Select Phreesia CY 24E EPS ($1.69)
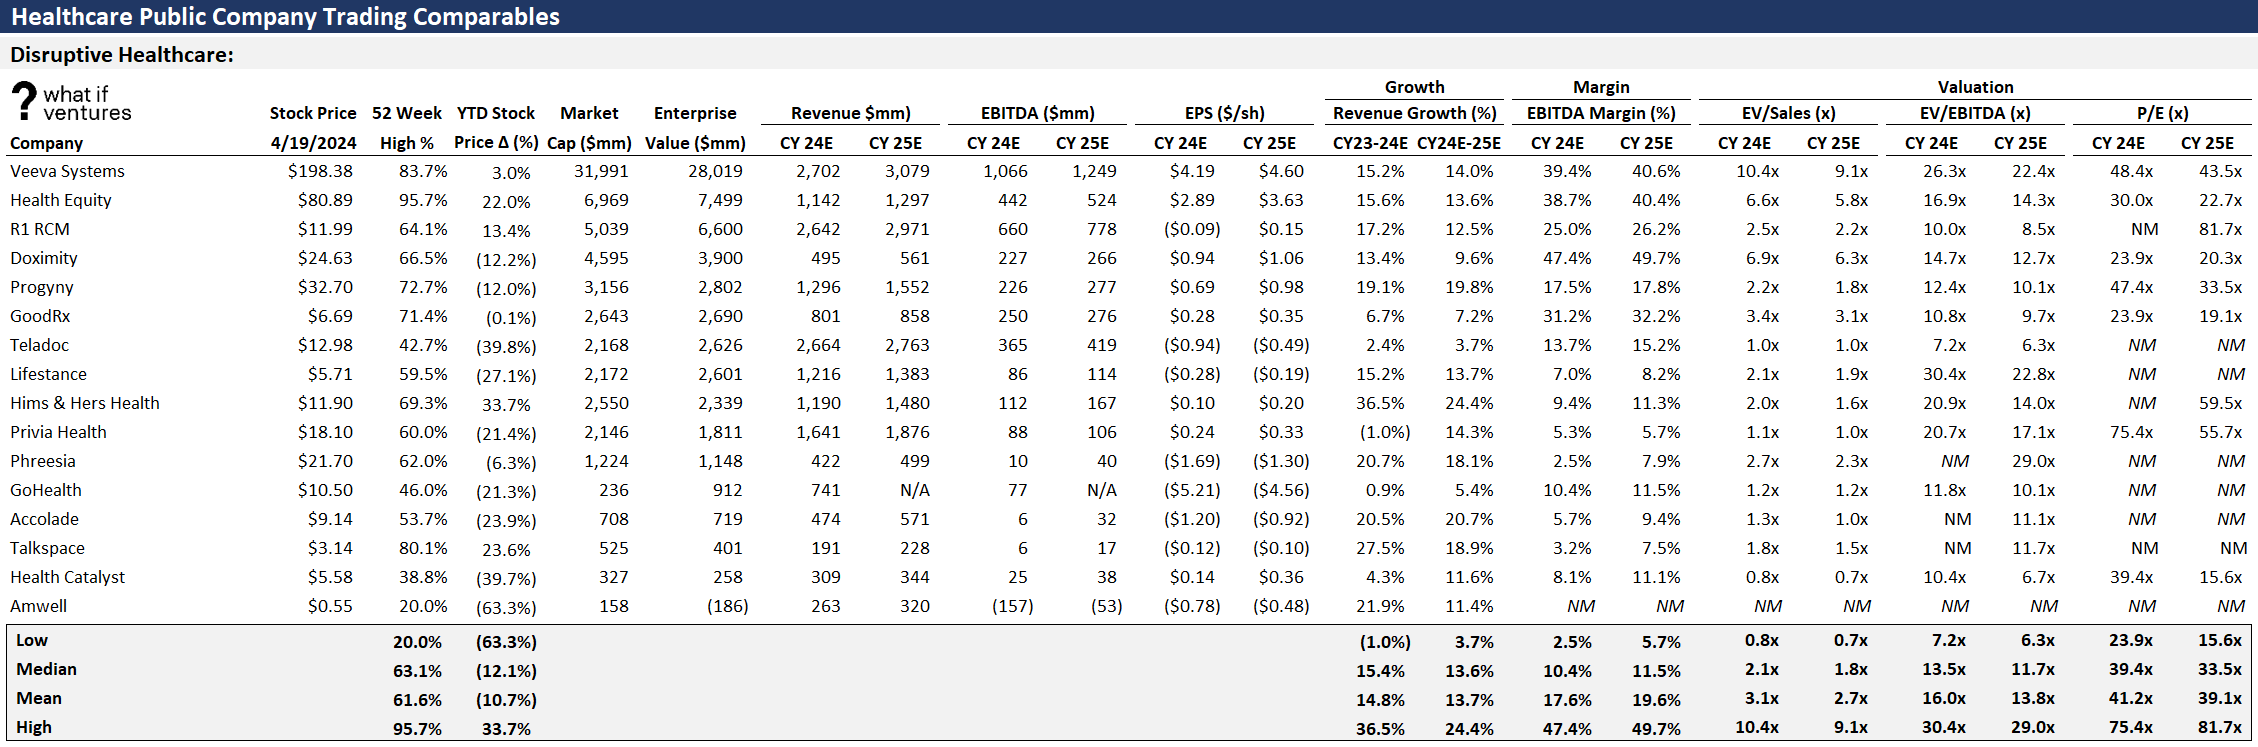Screen dimensions: 2258x747 click(x=1192, y=461)
